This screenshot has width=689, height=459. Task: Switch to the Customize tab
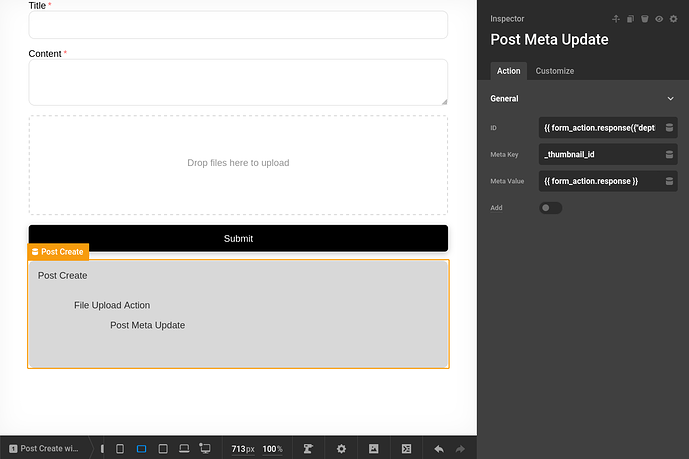tap(554, 71)
